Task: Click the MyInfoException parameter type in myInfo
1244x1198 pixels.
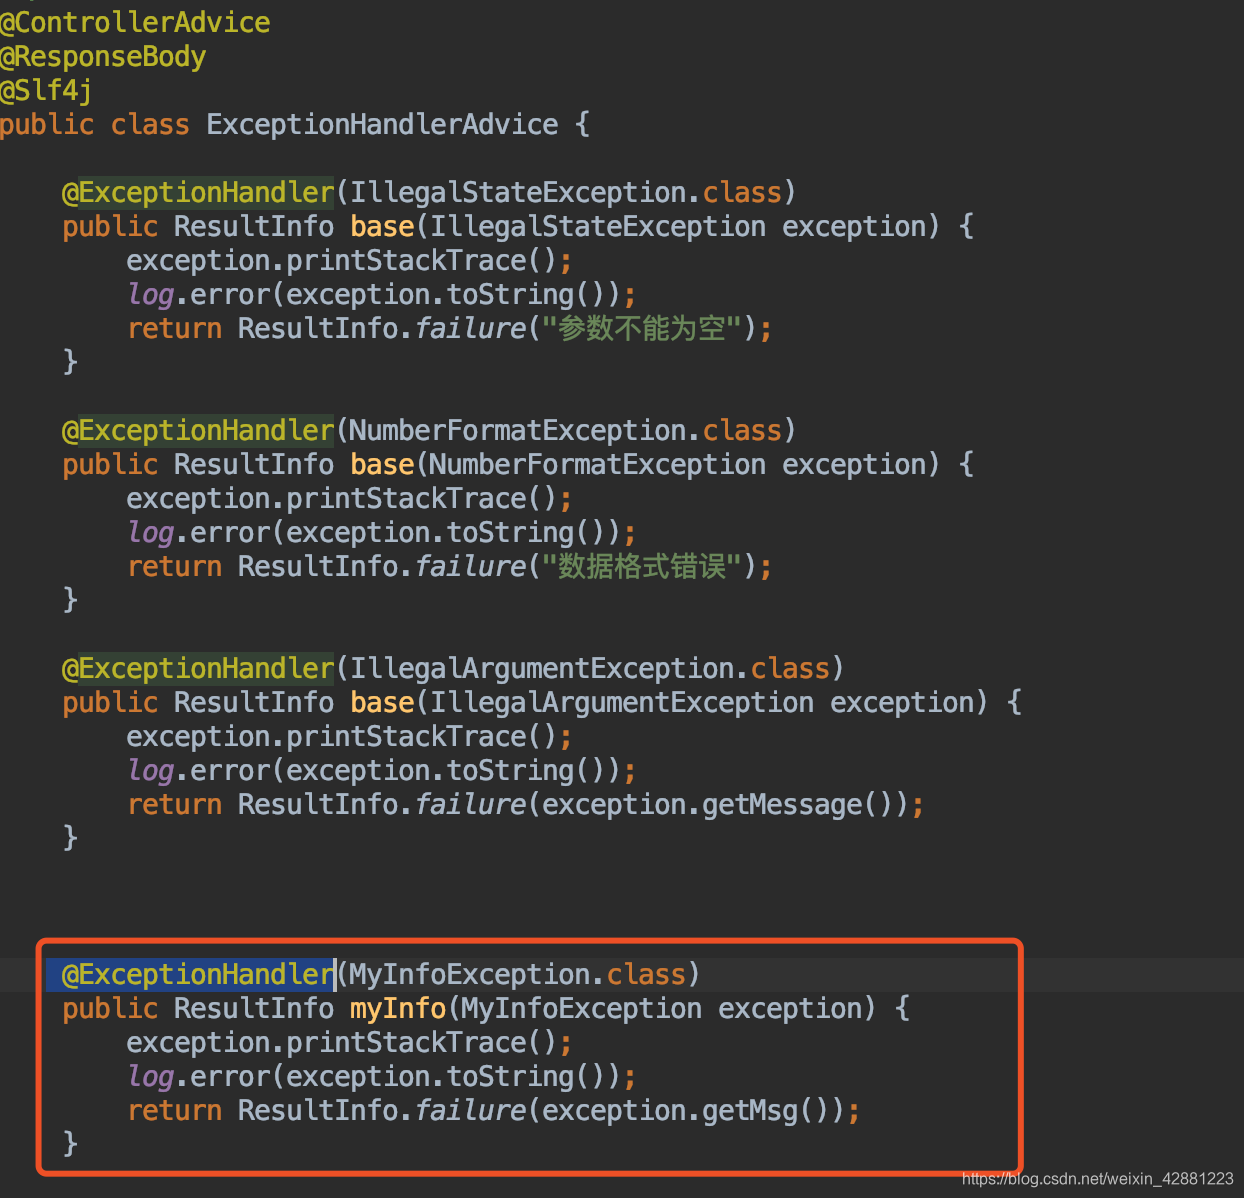Action: [582, 1008]
